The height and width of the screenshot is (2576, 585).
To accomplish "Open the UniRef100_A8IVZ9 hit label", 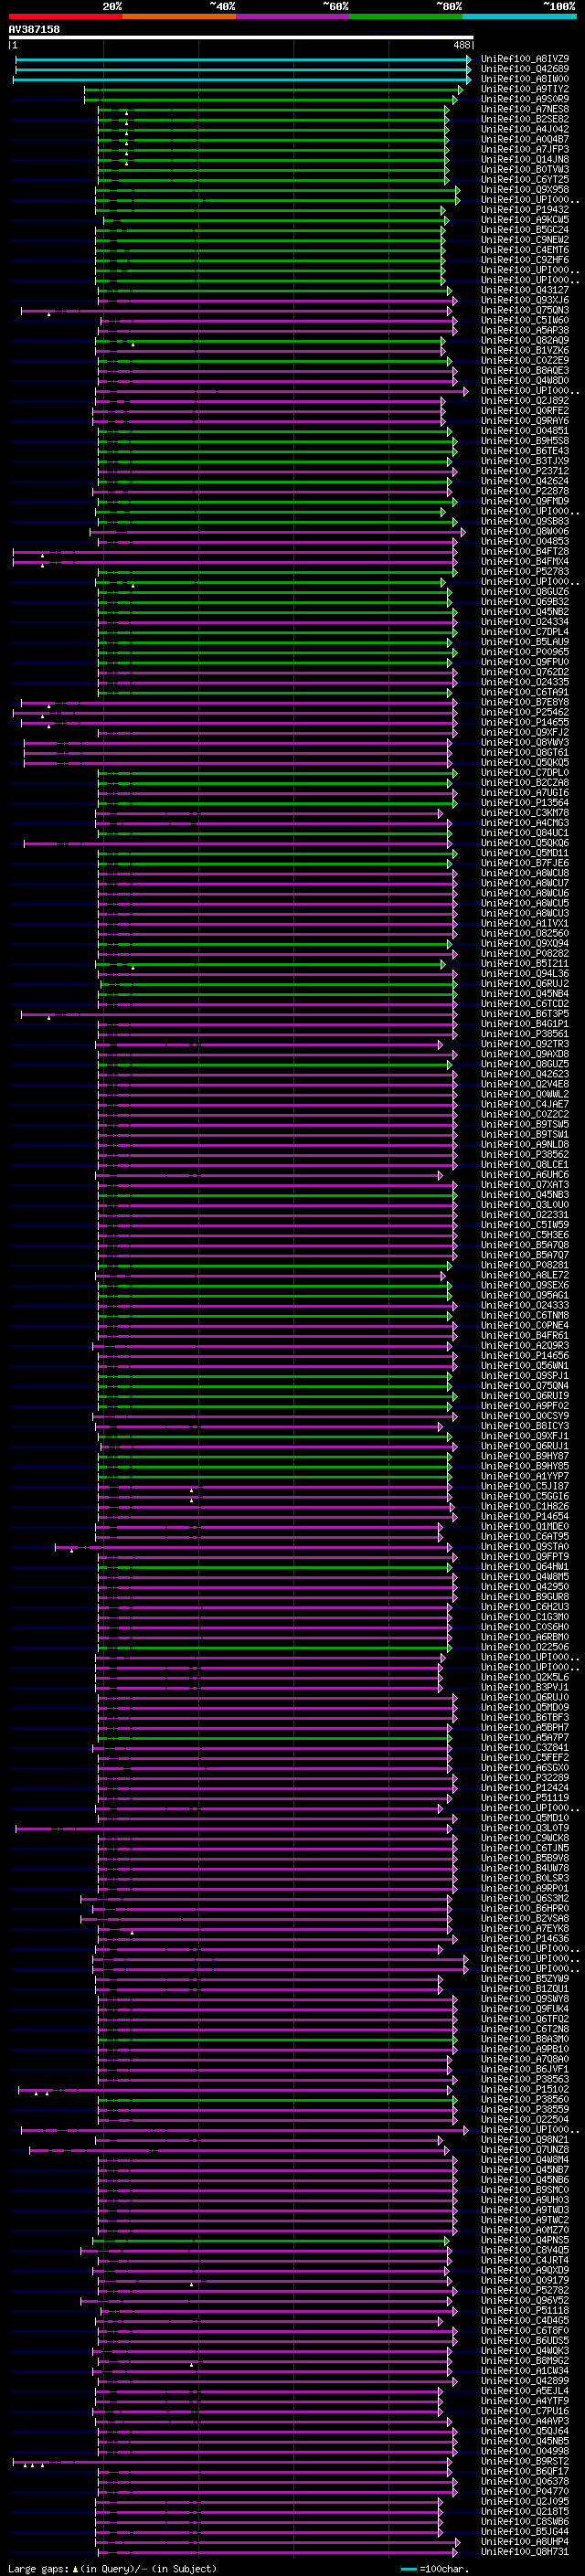I will click(525, 59).
